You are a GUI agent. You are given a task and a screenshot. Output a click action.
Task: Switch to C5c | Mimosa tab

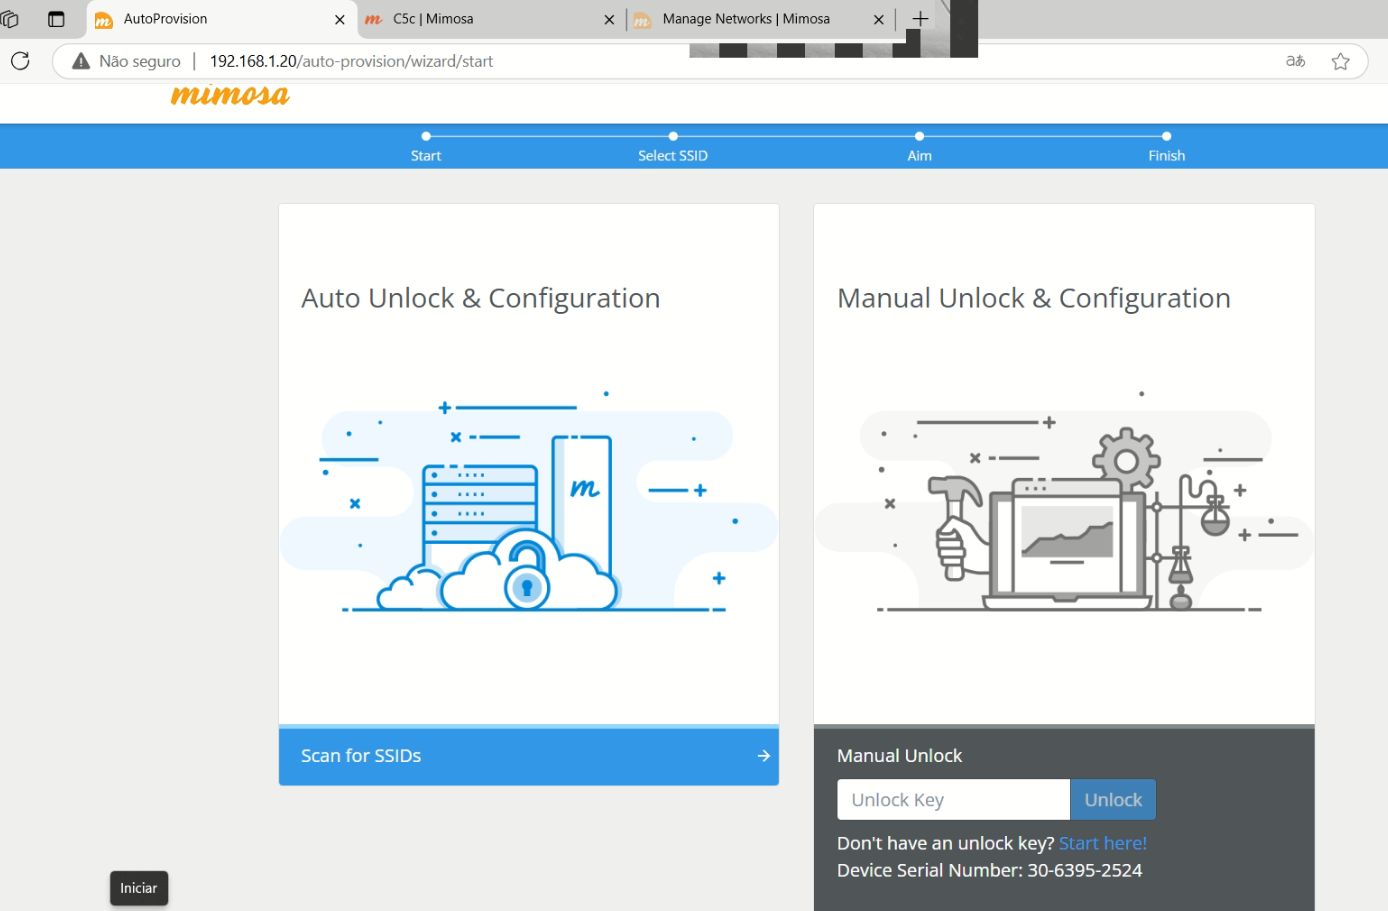pos(490,19)
